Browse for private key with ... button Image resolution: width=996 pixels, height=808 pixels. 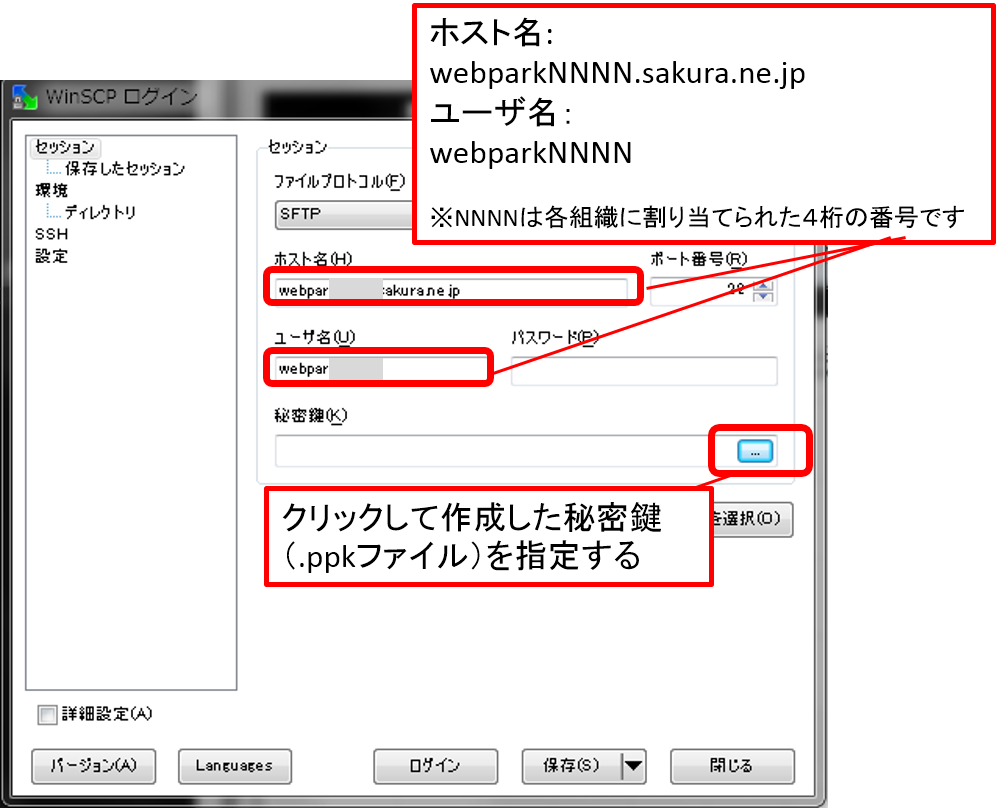pyautogui.click(x=755, y=451)
